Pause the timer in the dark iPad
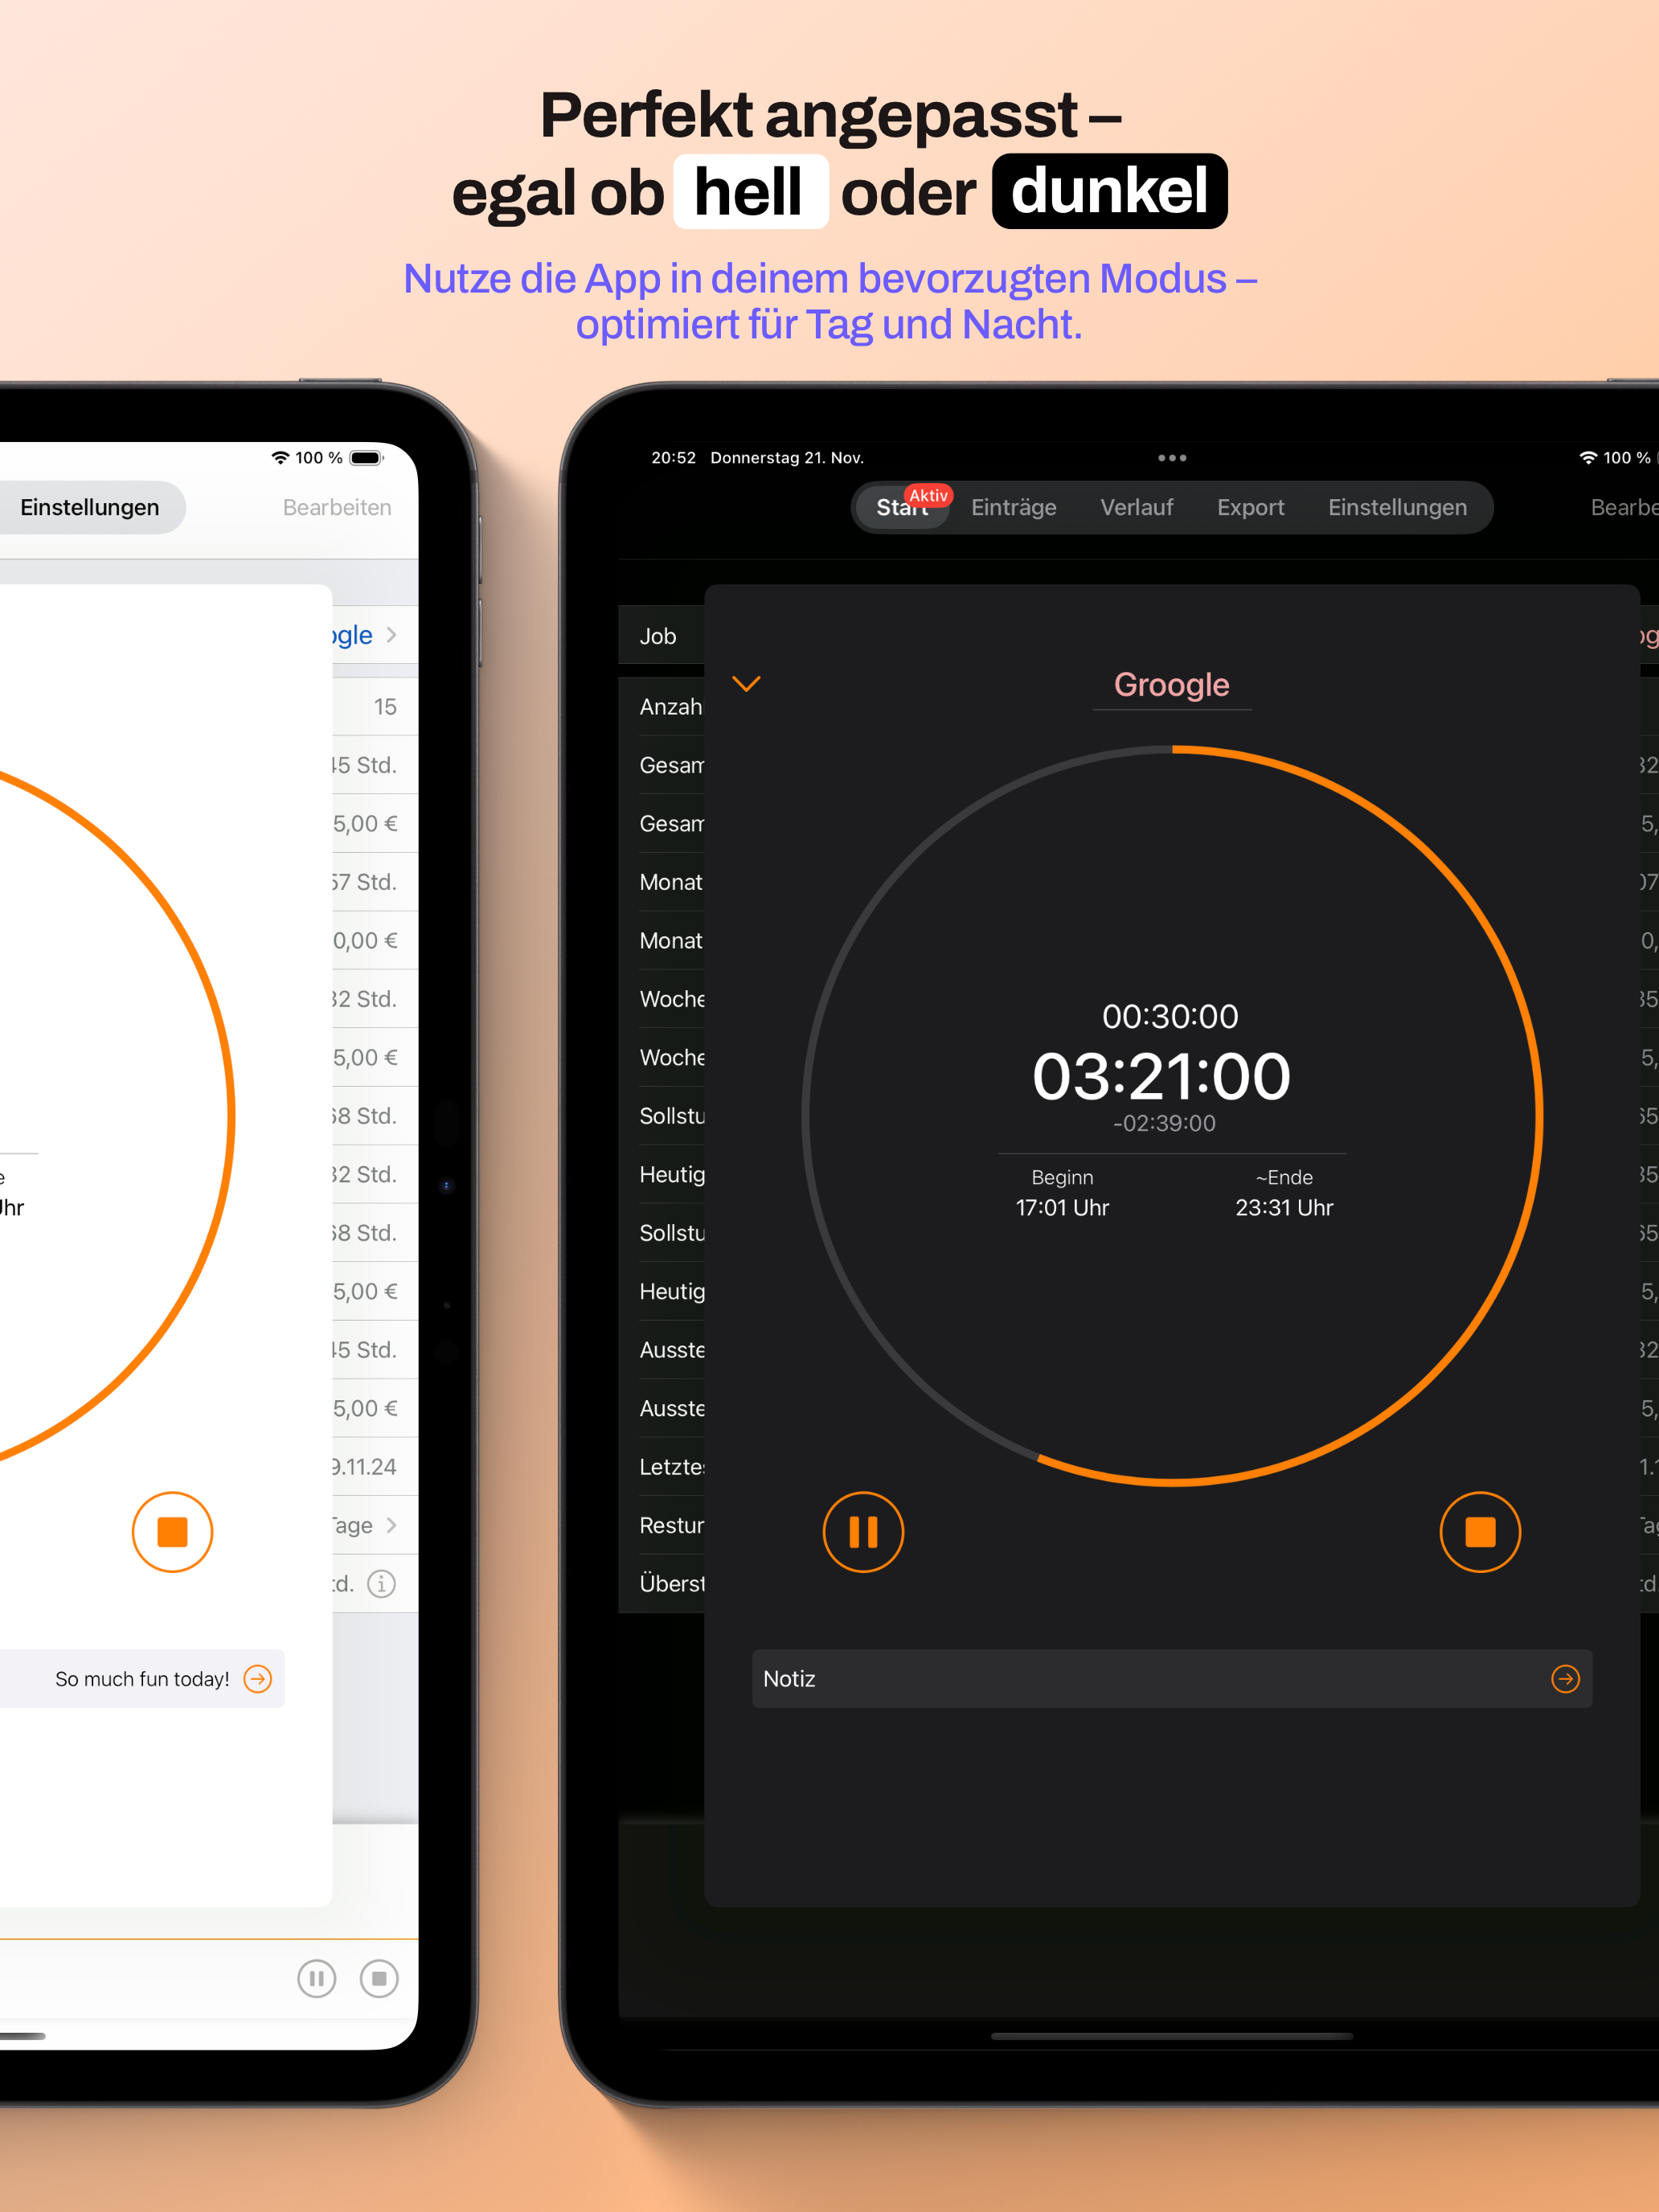This screenshot has height=2212, width=1659. click(x=863, y=1531)
